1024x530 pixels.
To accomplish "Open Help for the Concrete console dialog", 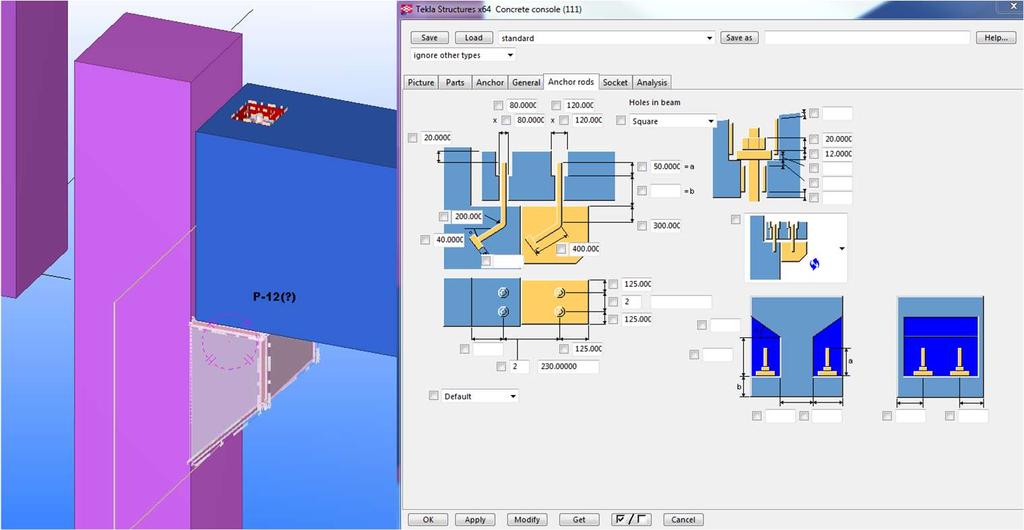I will click(x=996, y=38).
